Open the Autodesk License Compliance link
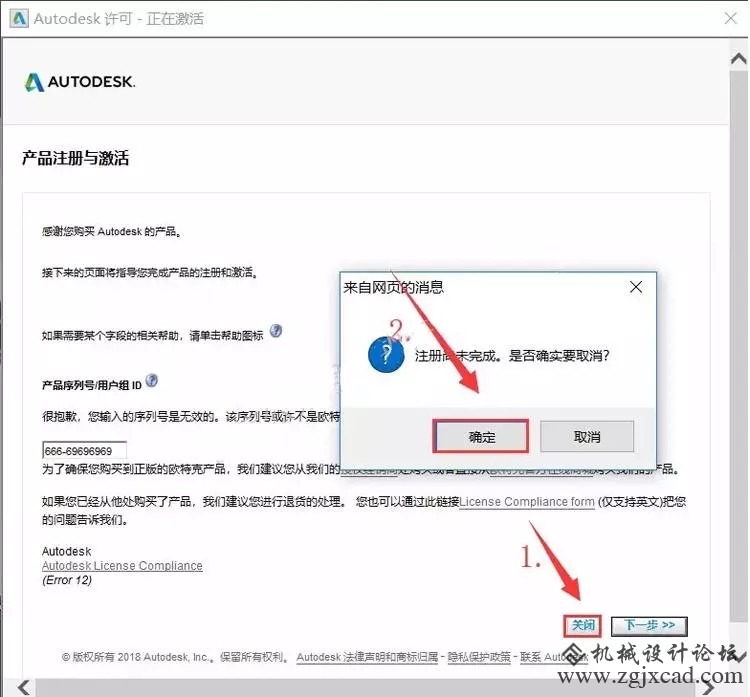This screenshot has width=750, height=697. (122, 565)
